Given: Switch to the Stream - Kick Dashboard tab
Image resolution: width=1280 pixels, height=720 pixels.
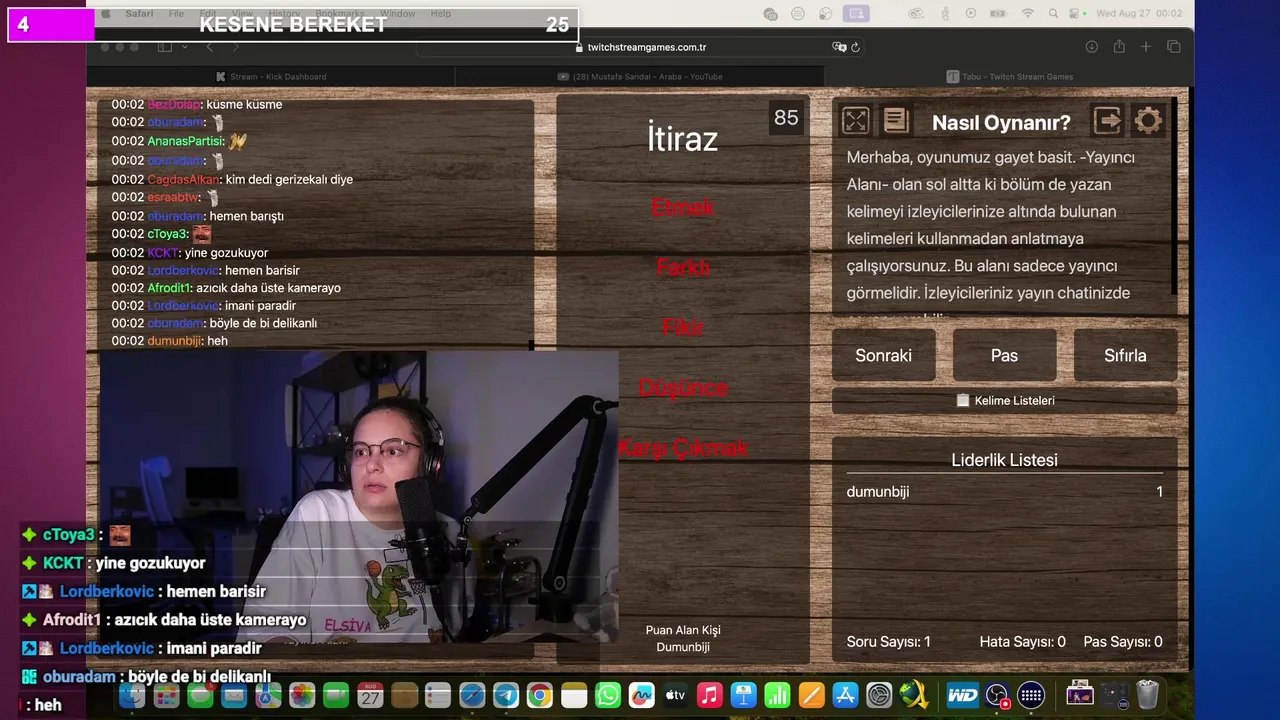Looking at the screenshot, I should [x=271, y=76].
